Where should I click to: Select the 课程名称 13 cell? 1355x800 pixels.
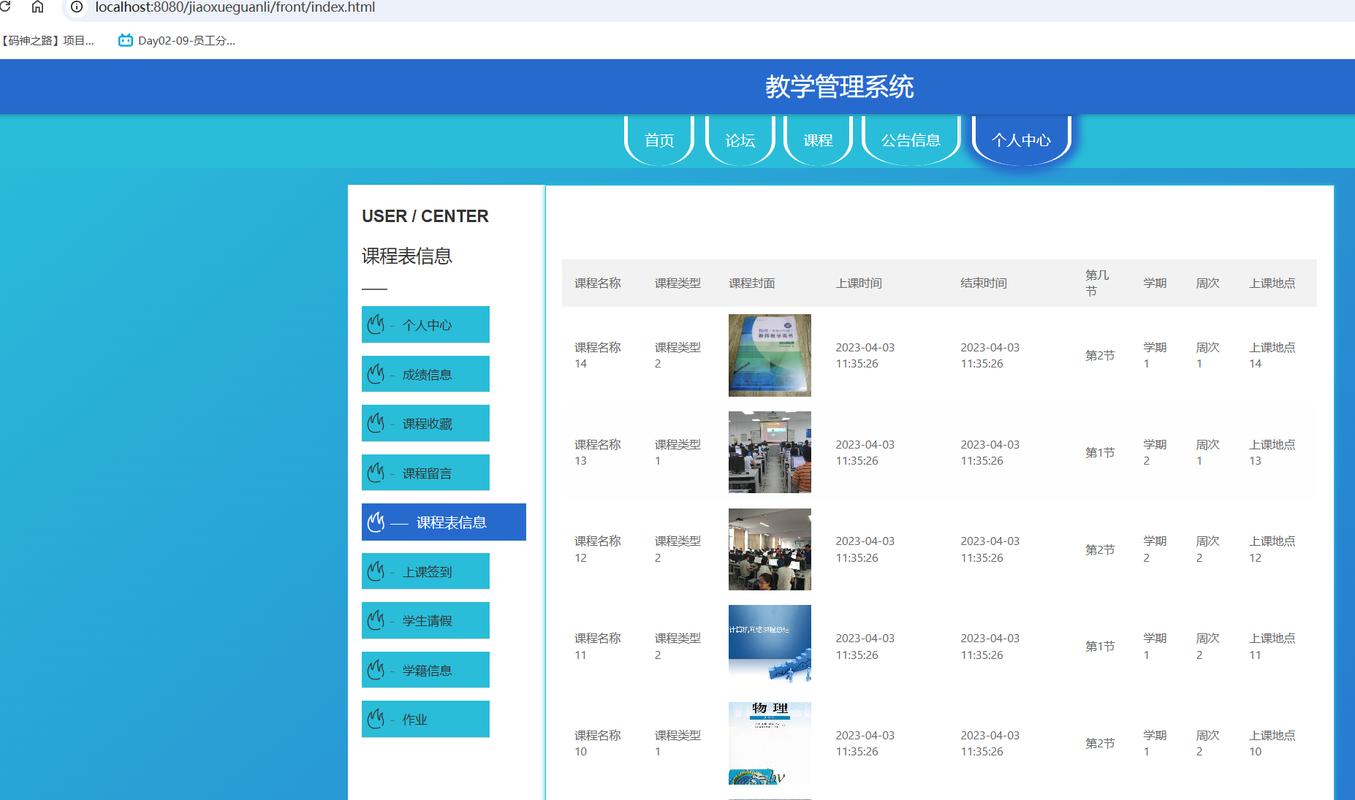coord(598,452)
